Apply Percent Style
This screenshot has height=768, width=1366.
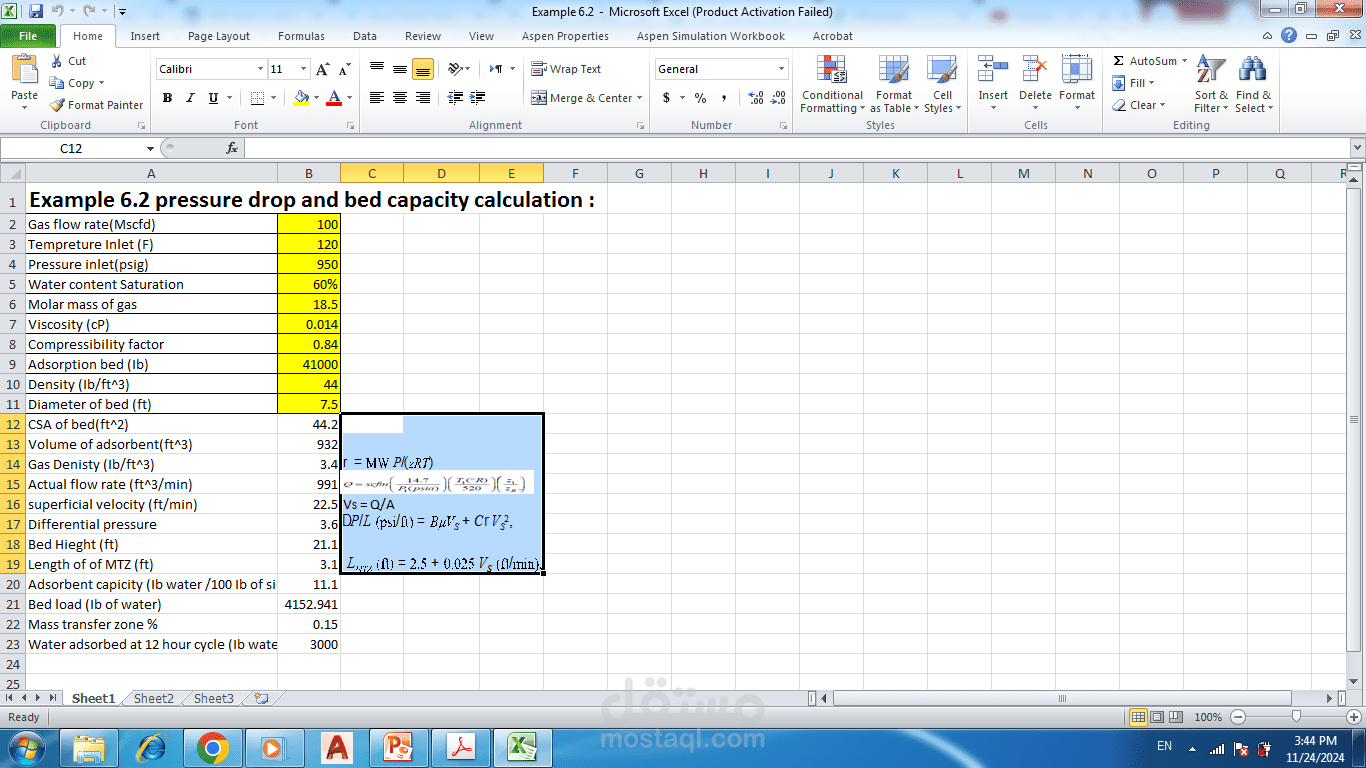click(700, 98)
